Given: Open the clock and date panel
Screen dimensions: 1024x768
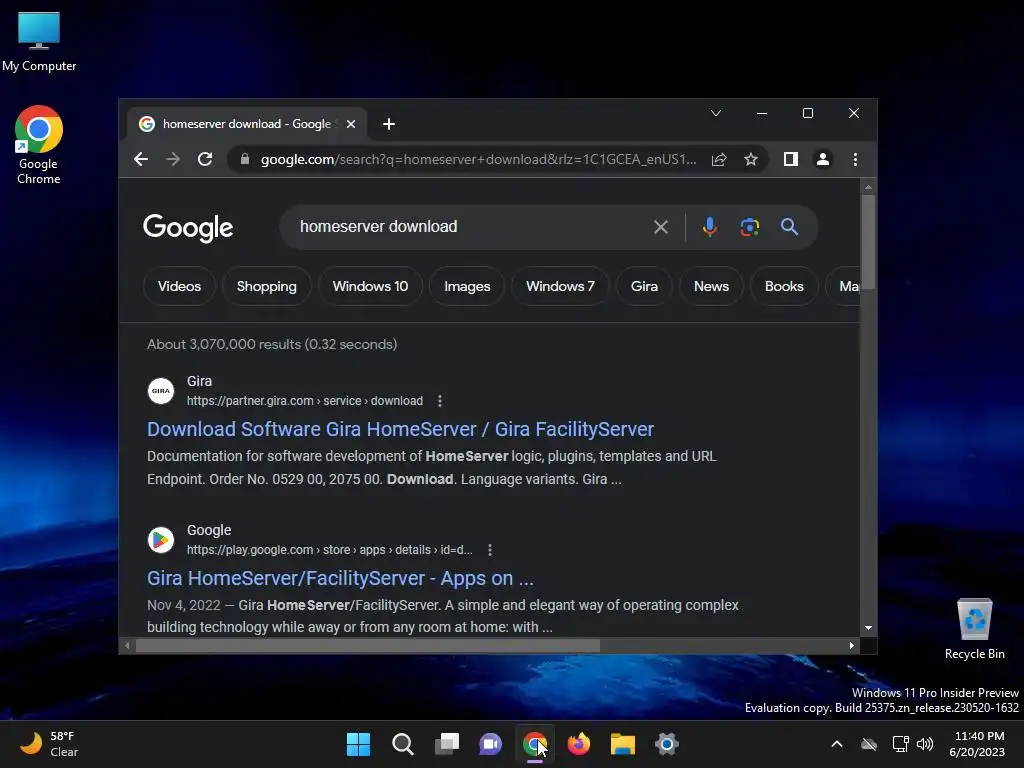Looking at the screenshot, I should [x=978, y=744].
